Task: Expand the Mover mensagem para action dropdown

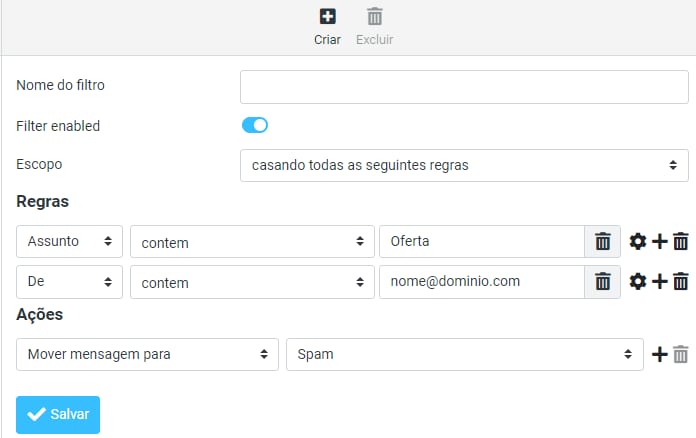Action: tap(147, 354)
